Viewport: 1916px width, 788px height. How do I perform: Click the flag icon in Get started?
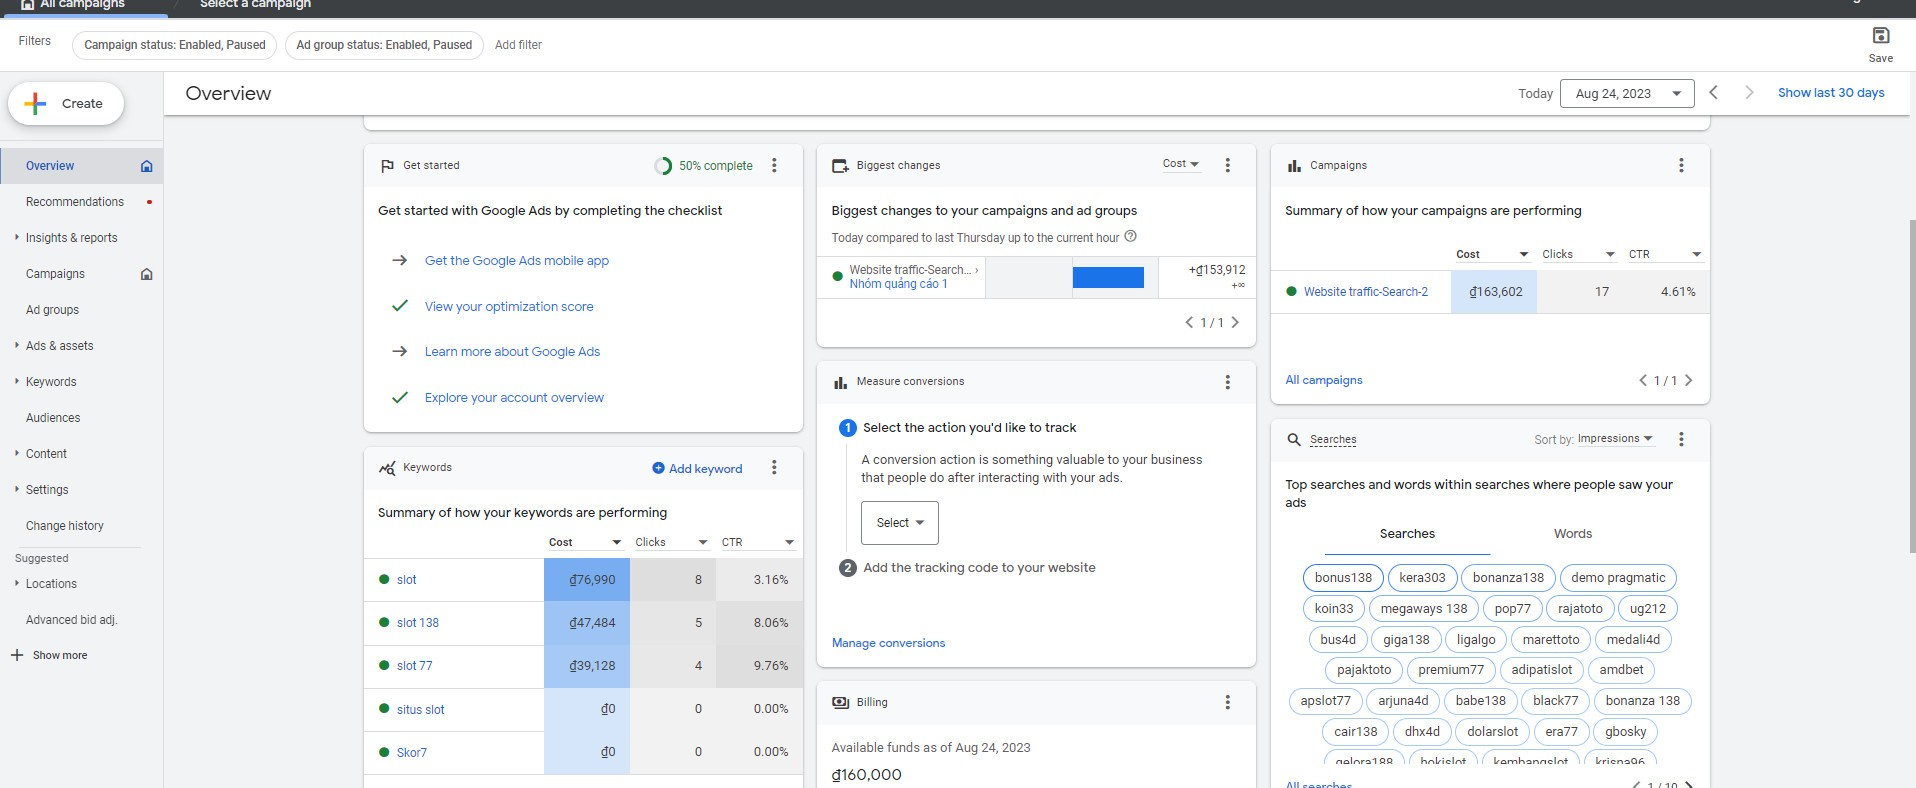(x=387, y=166)
